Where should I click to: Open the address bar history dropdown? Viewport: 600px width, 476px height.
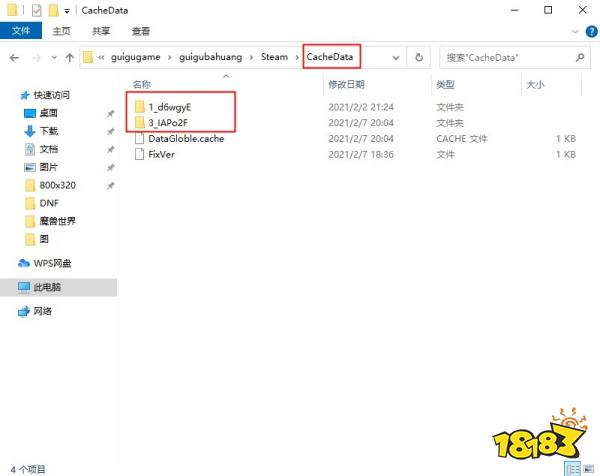[x=396, y=58]
